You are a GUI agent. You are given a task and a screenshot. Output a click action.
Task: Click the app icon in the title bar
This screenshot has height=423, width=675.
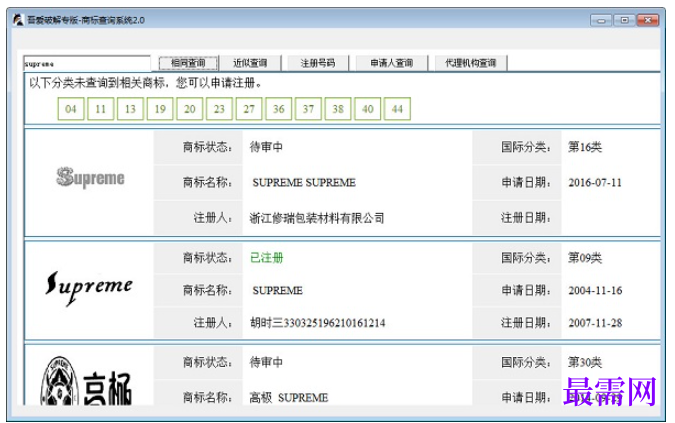click(18, 19)
